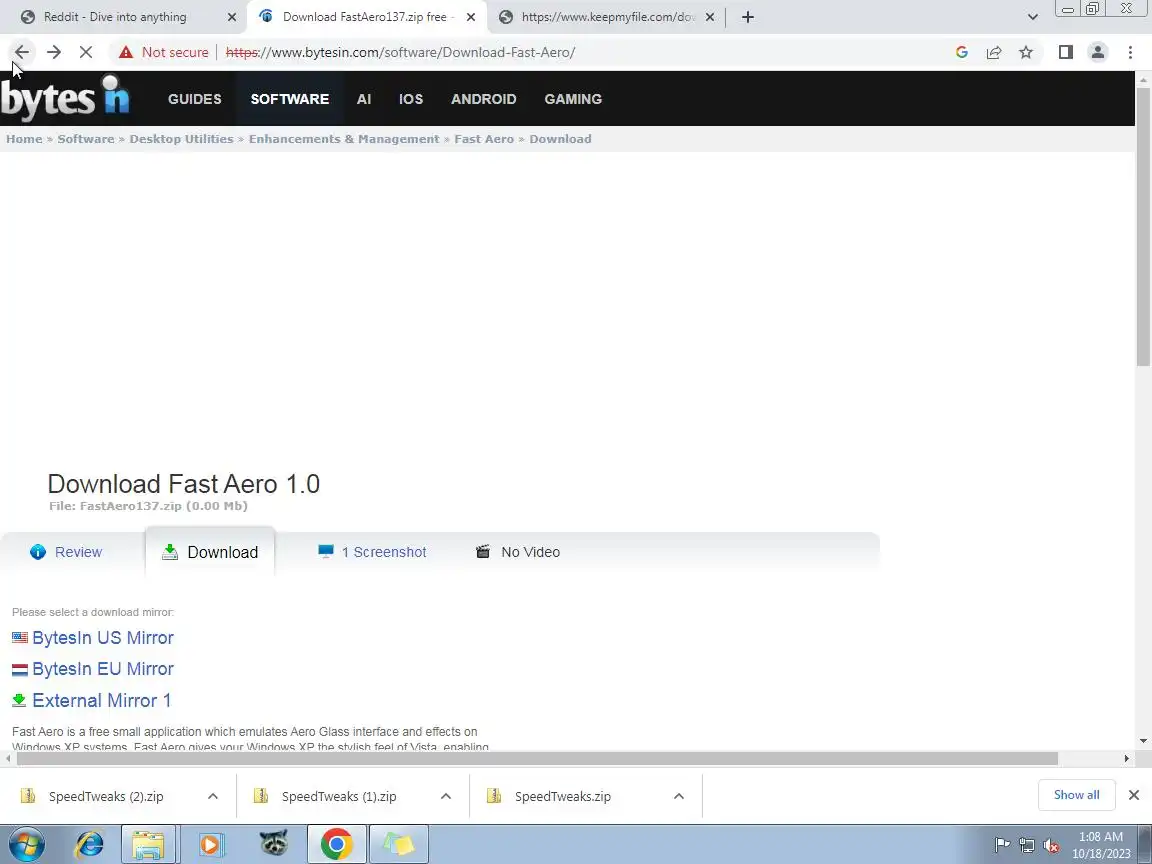1152x864 pixels.
Task: Open Enhancements & Management breadcrumb link
Action: [x=344, y=139]
